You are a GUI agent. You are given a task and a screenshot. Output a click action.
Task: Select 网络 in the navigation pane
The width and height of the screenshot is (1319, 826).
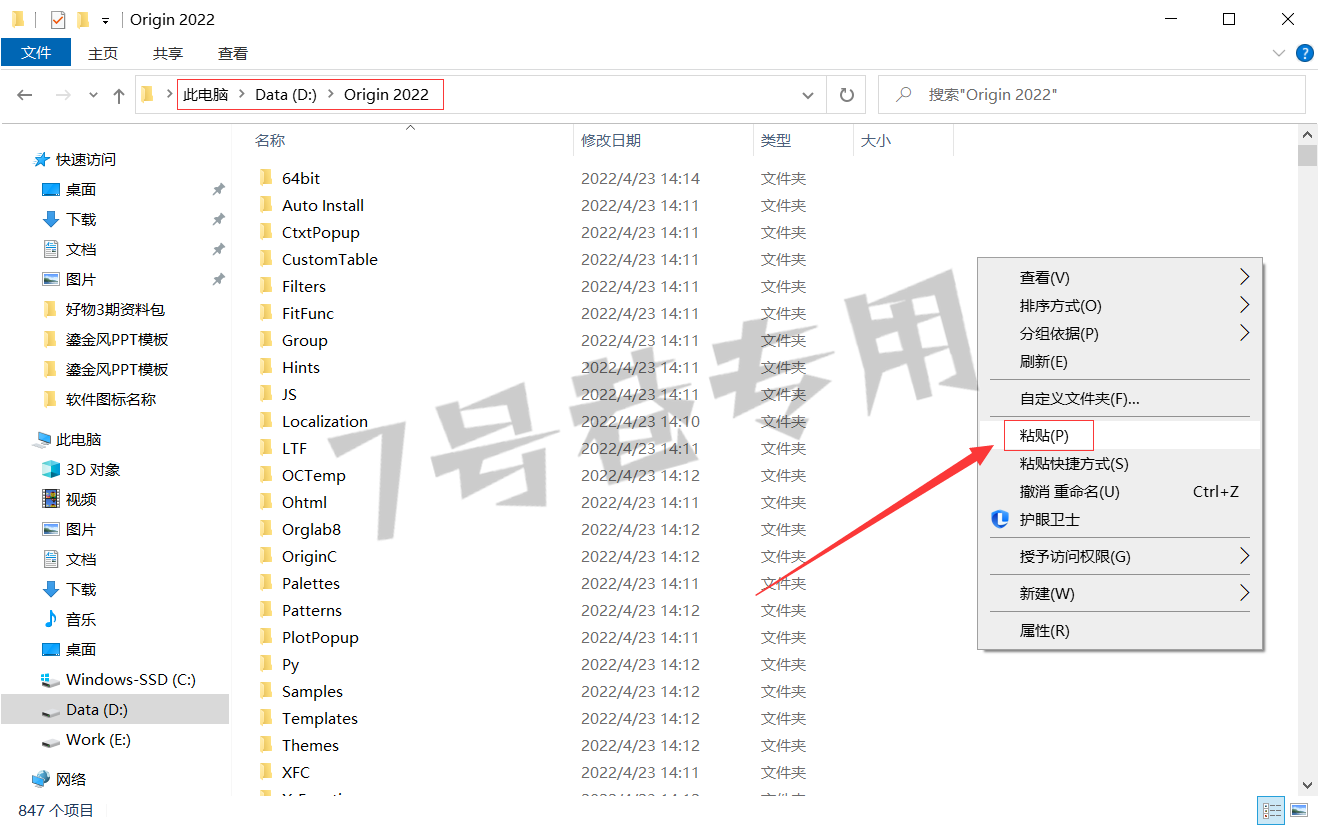[71, 779]
